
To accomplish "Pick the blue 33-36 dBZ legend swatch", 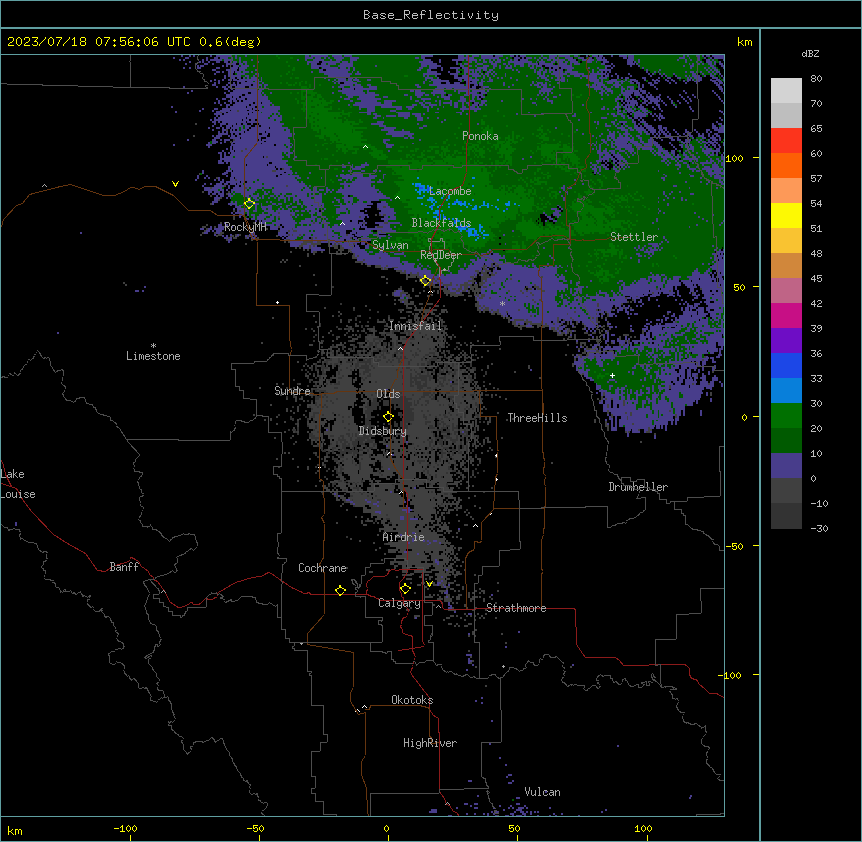I will 786,365.
